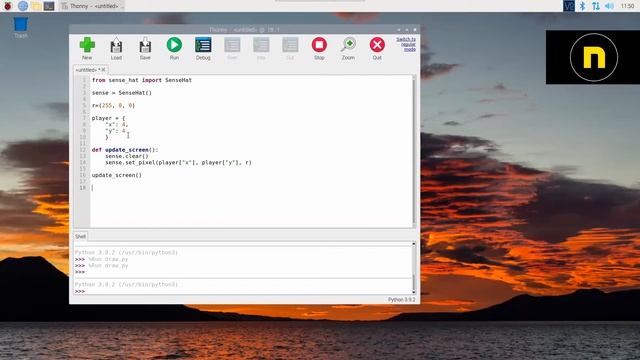The width and height of the screenshot is (640, 360).
Task: Create a new file with New button
Action: pos(87,48)
